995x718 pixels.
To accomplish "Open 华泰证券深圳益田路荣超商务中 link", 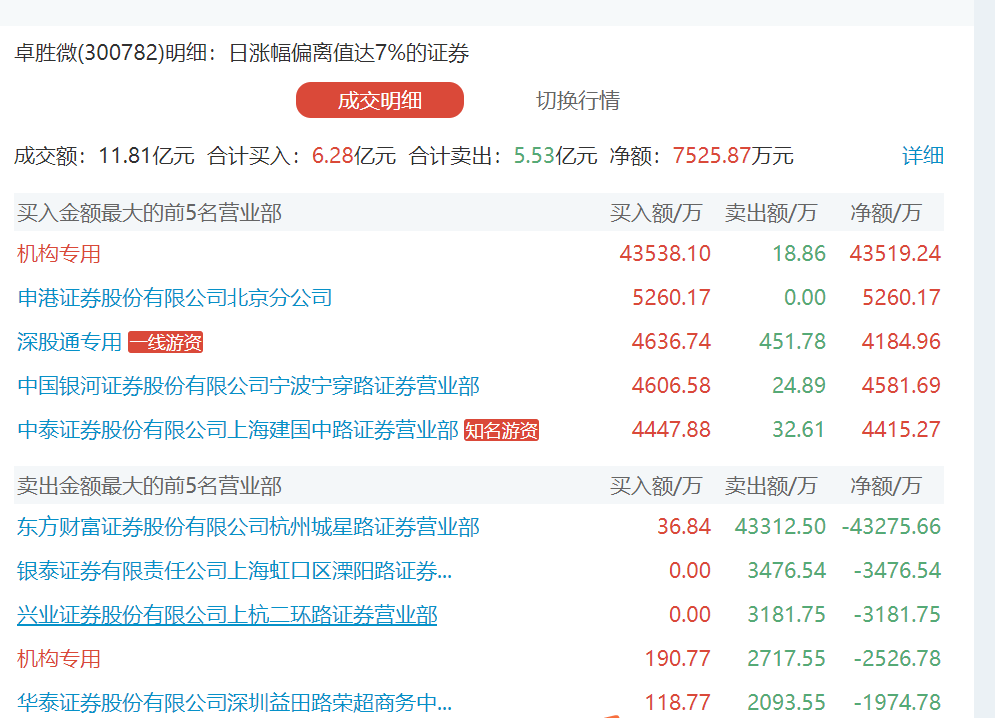I will point(234,703).
